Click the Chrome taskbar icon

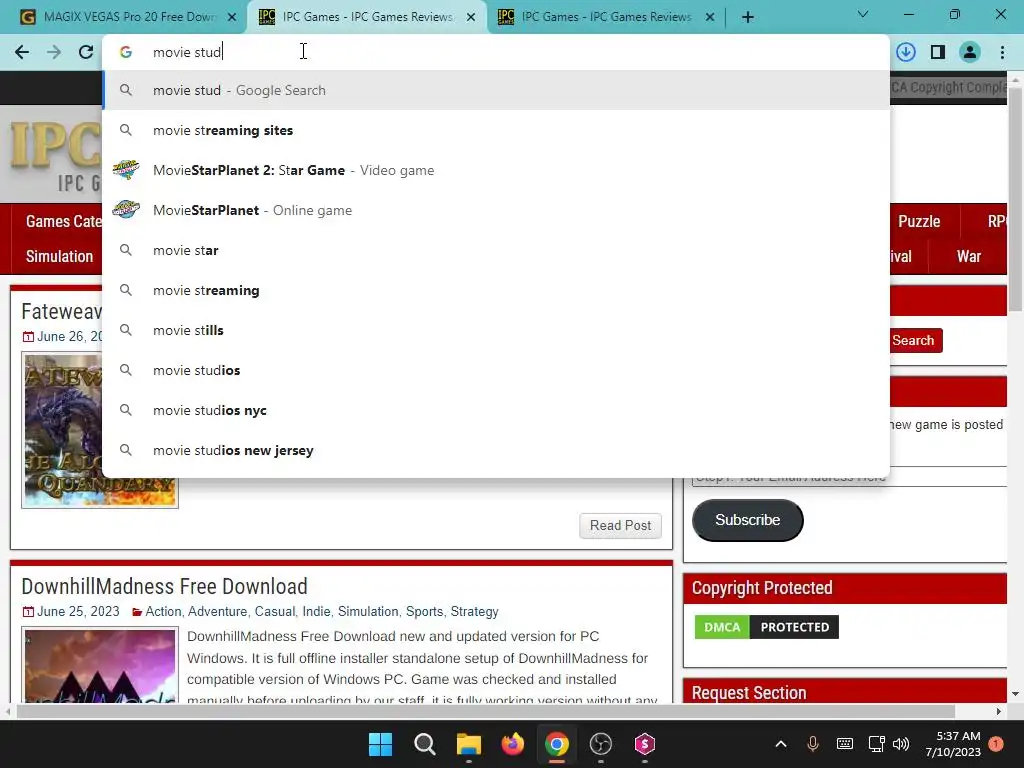[x=557, y=744]
